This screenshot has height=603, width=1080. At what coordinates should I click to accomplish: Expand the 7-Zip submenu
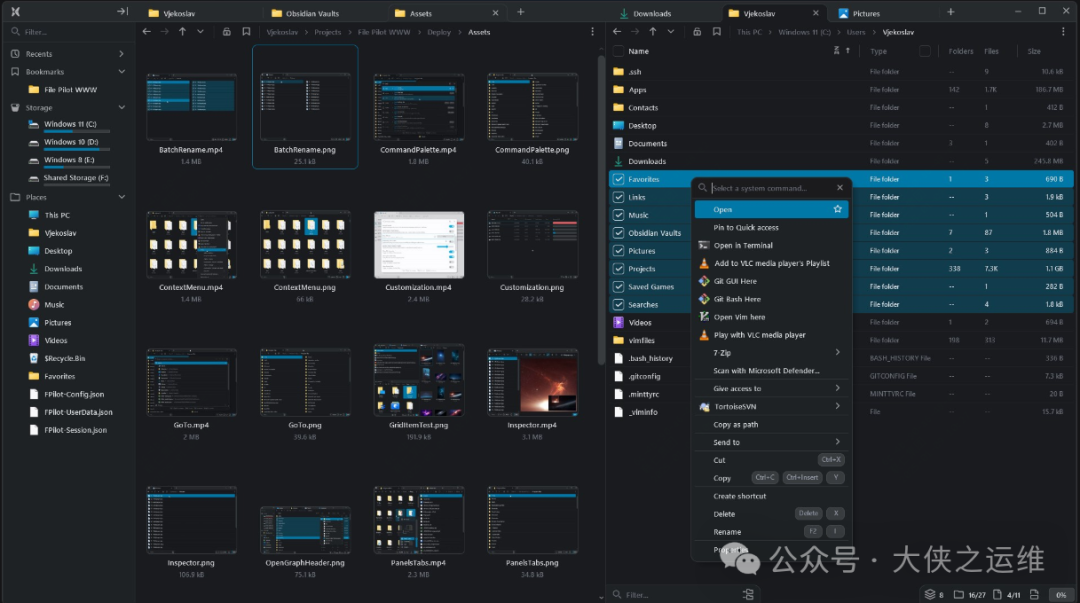pyautogui.click(x=837, y=353)
